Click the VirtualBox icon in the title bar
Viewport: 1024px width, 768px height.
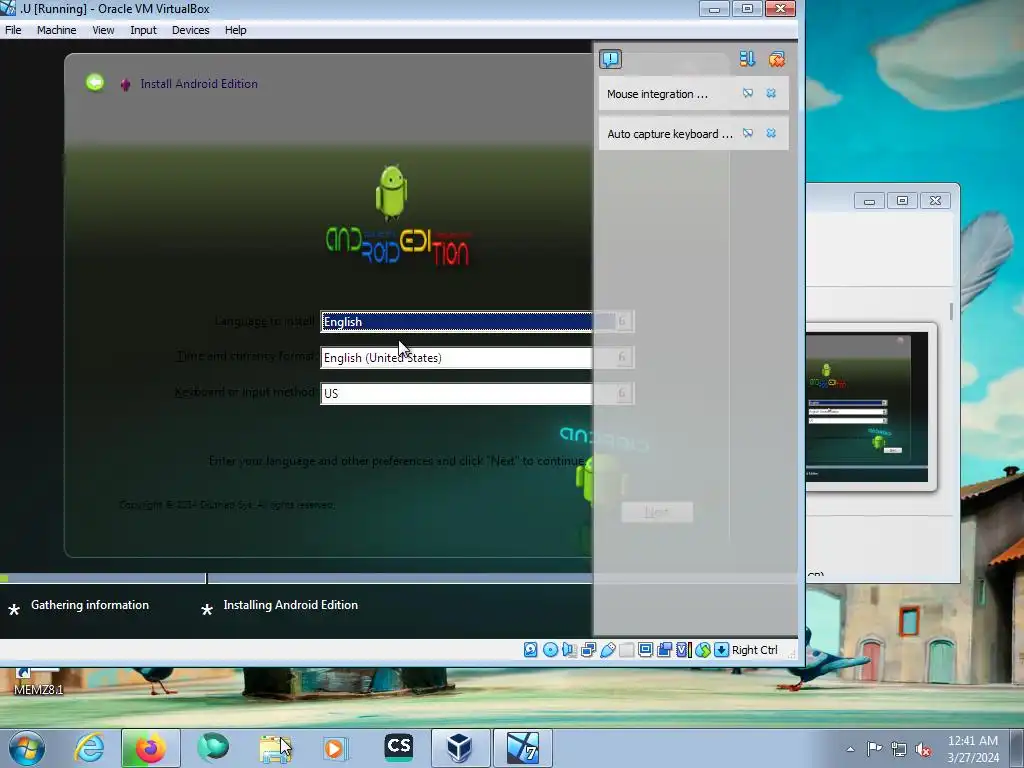point(7,8)
